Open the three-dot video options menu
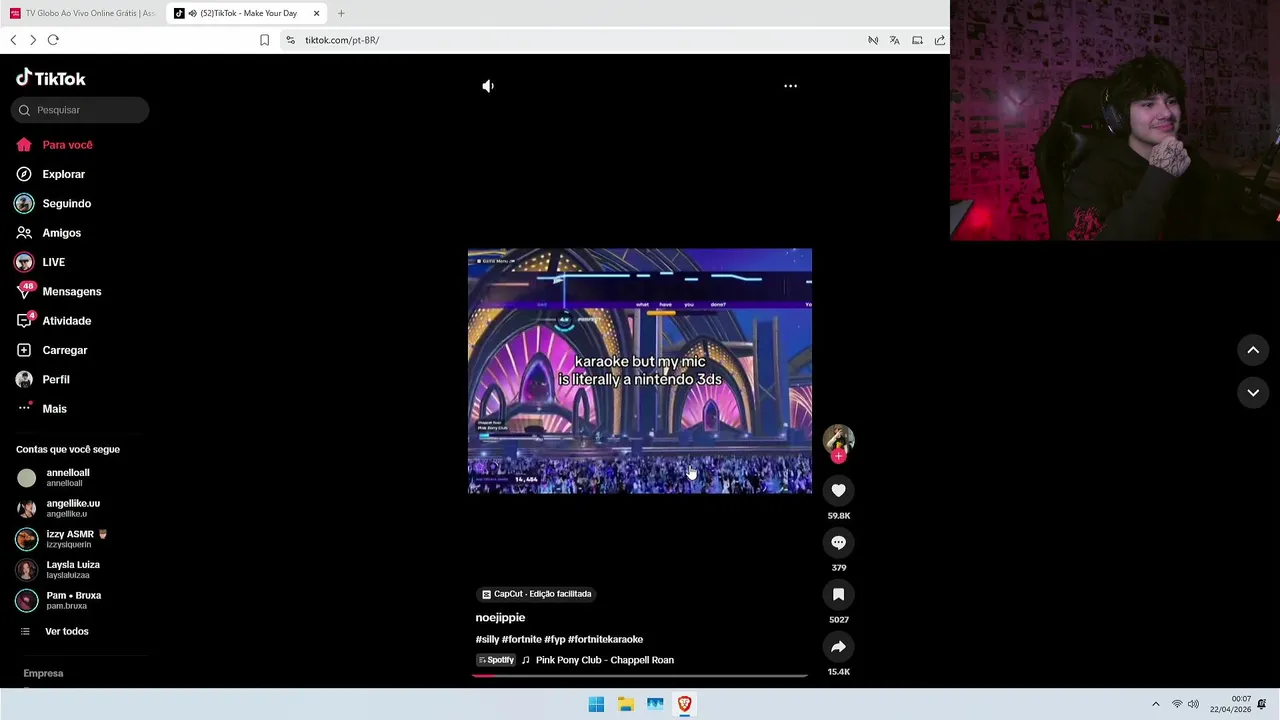Screen dimensions: 1280x720 click(790, 86)
